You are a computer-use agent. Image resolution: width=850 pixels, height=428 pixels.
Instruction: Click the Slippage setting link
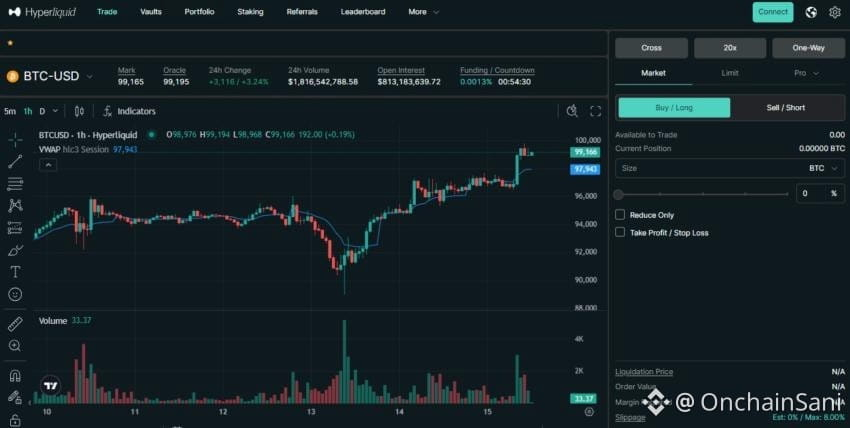click(x=630, y=417)
